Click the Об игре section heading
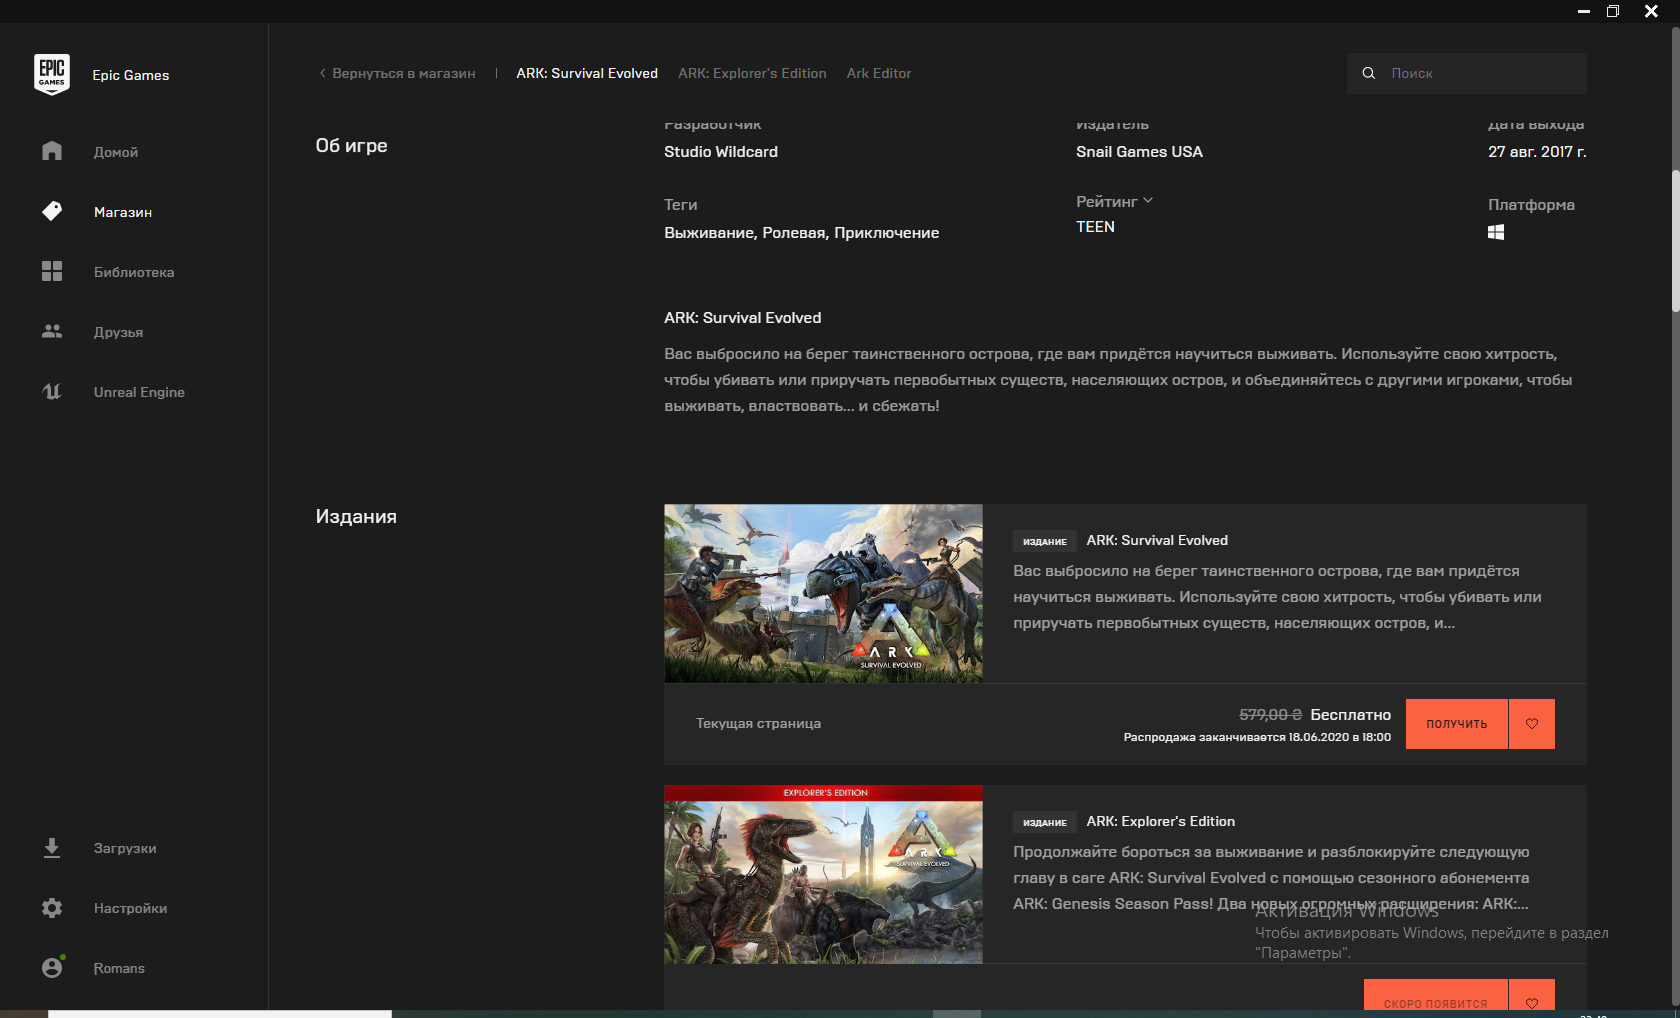This screenshot has width=1680, height=1018. tap(352, 146)
